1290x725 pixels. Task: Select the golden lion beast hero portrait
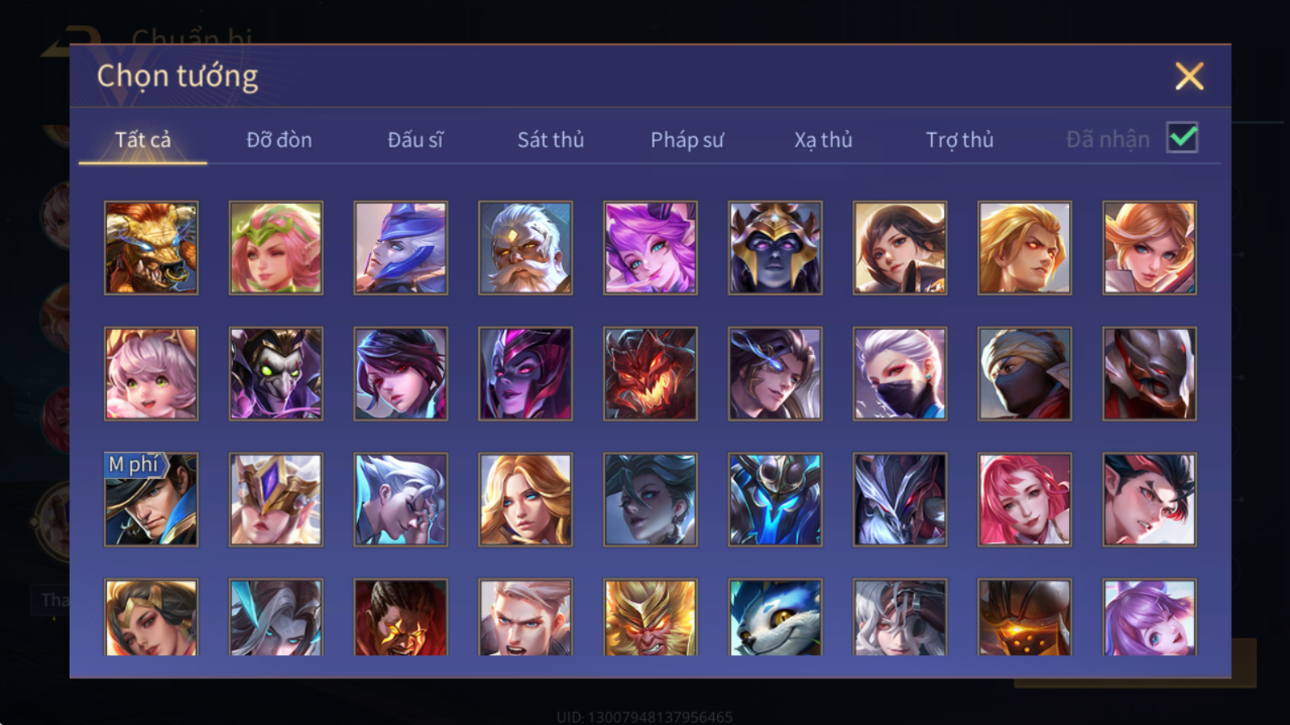pyautogui.click(x=151, y=248)
